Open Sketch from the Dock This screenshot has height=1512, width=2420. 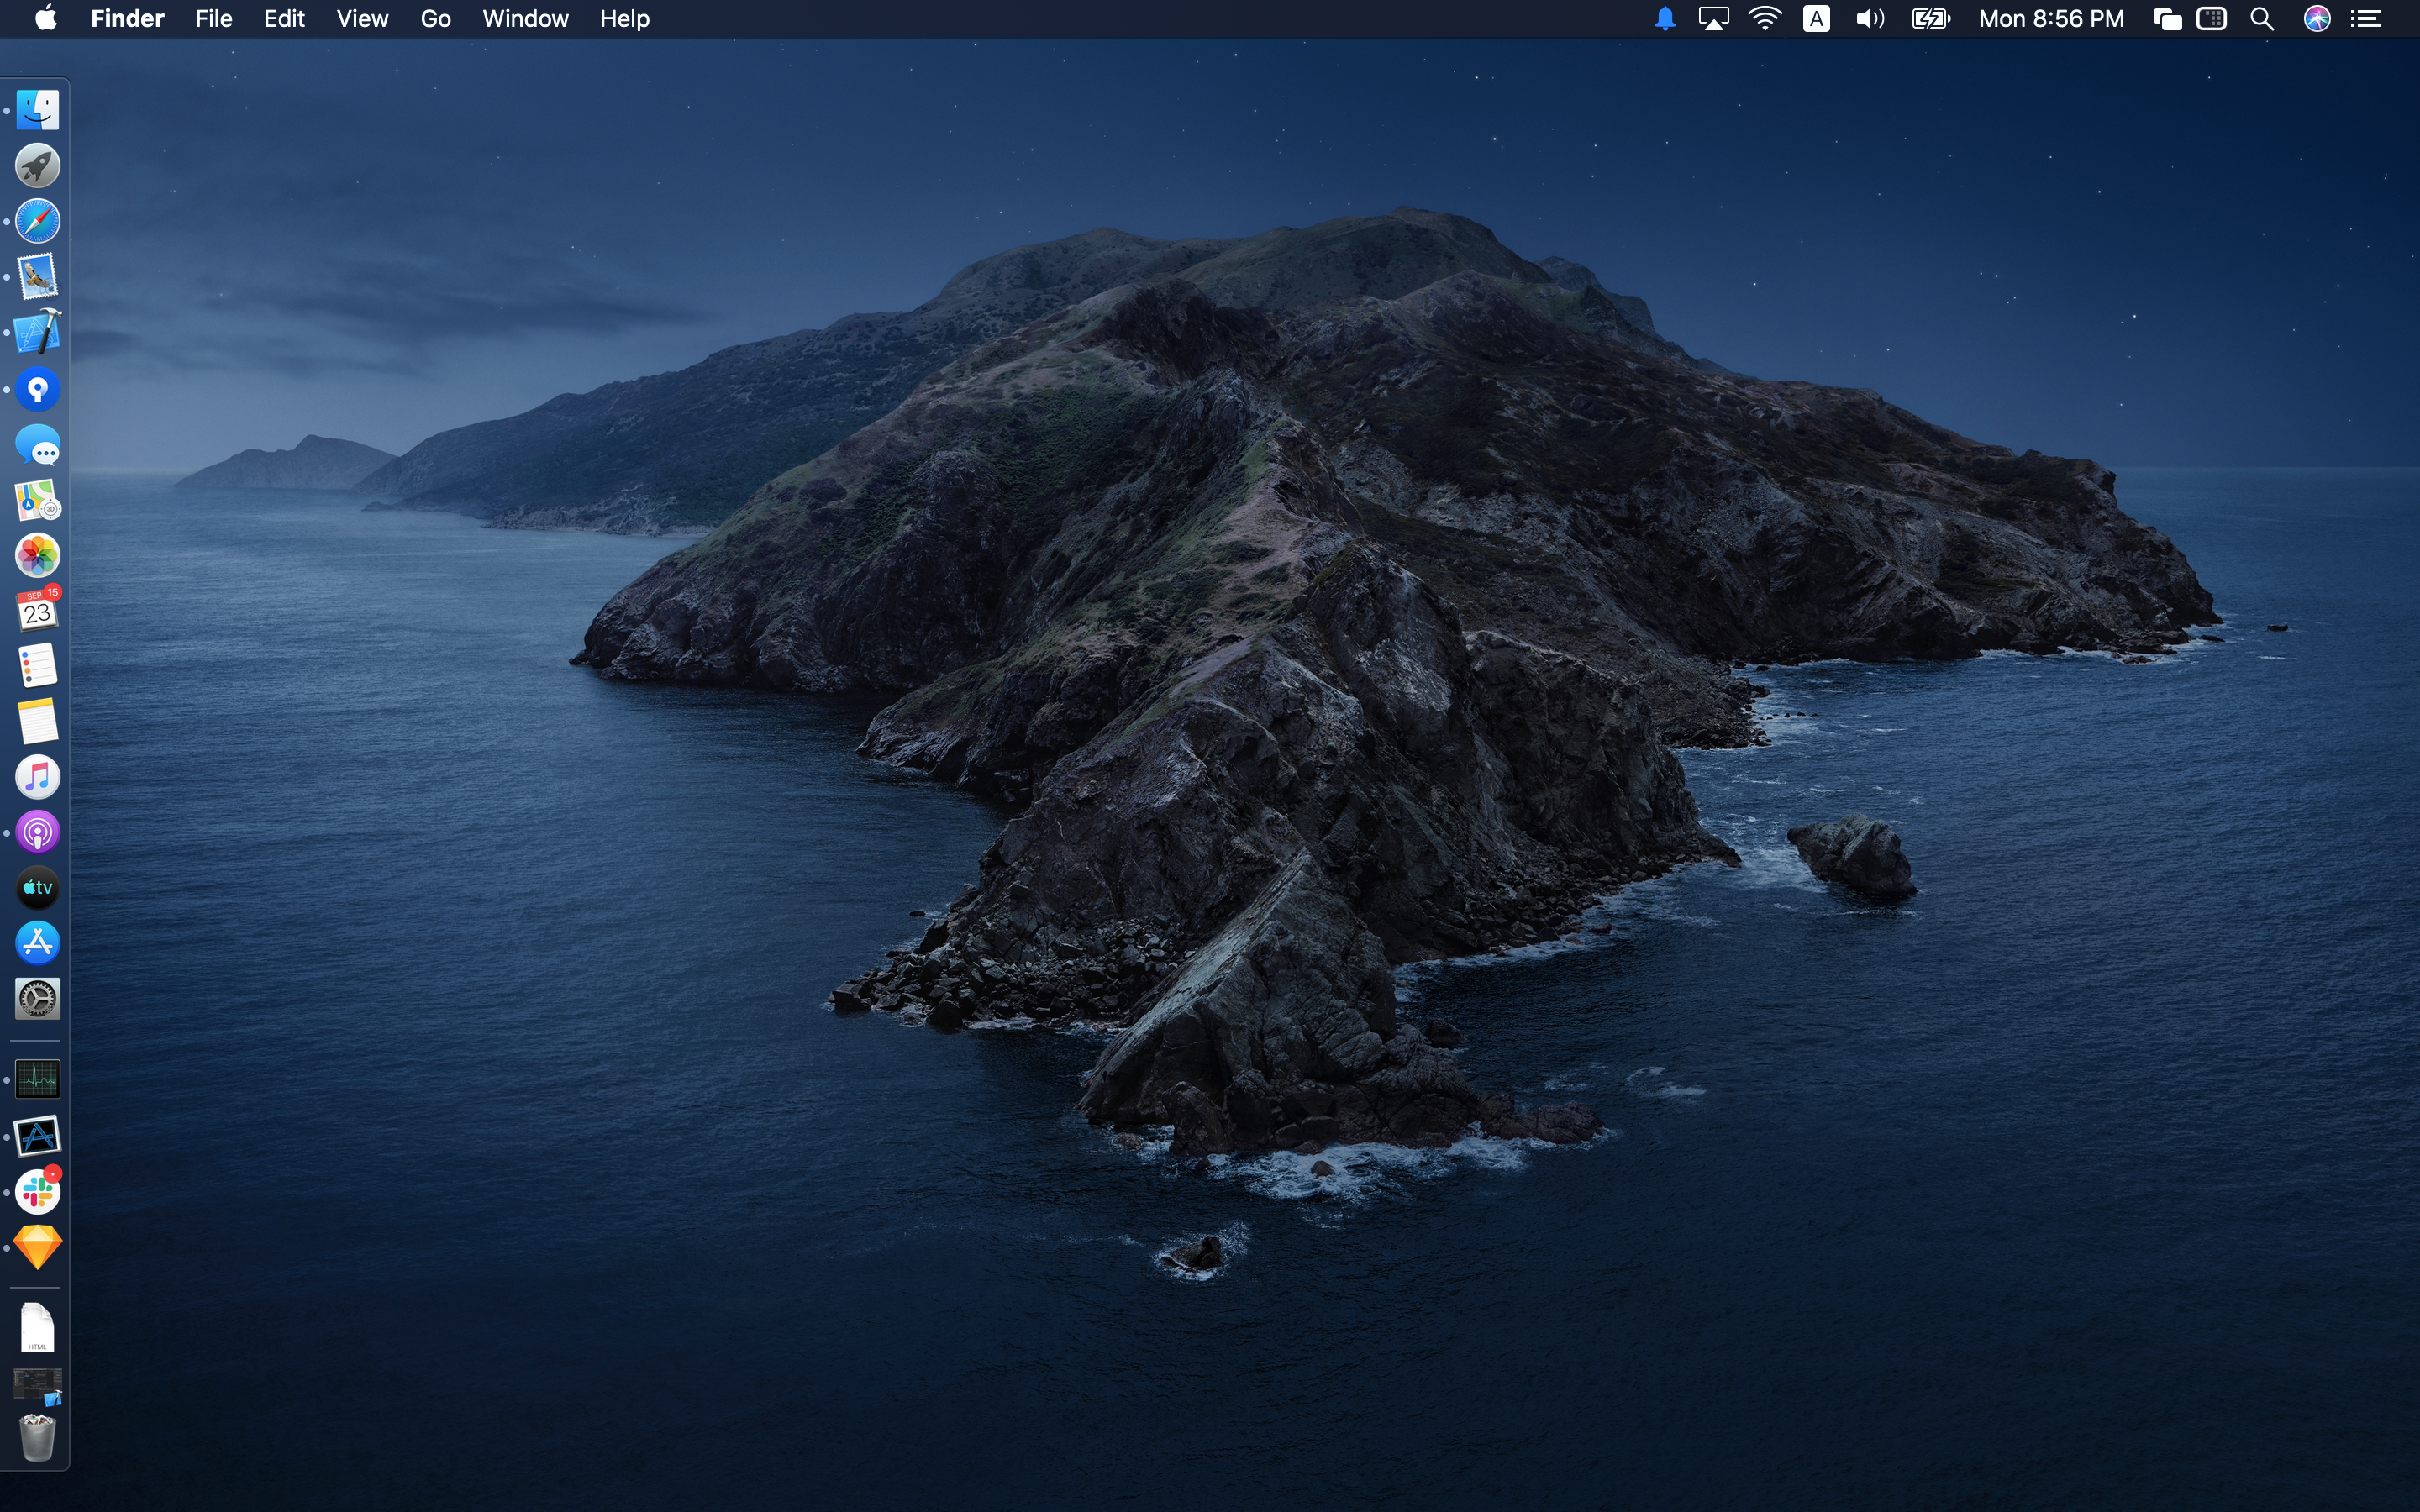[x=38, y=1248]
